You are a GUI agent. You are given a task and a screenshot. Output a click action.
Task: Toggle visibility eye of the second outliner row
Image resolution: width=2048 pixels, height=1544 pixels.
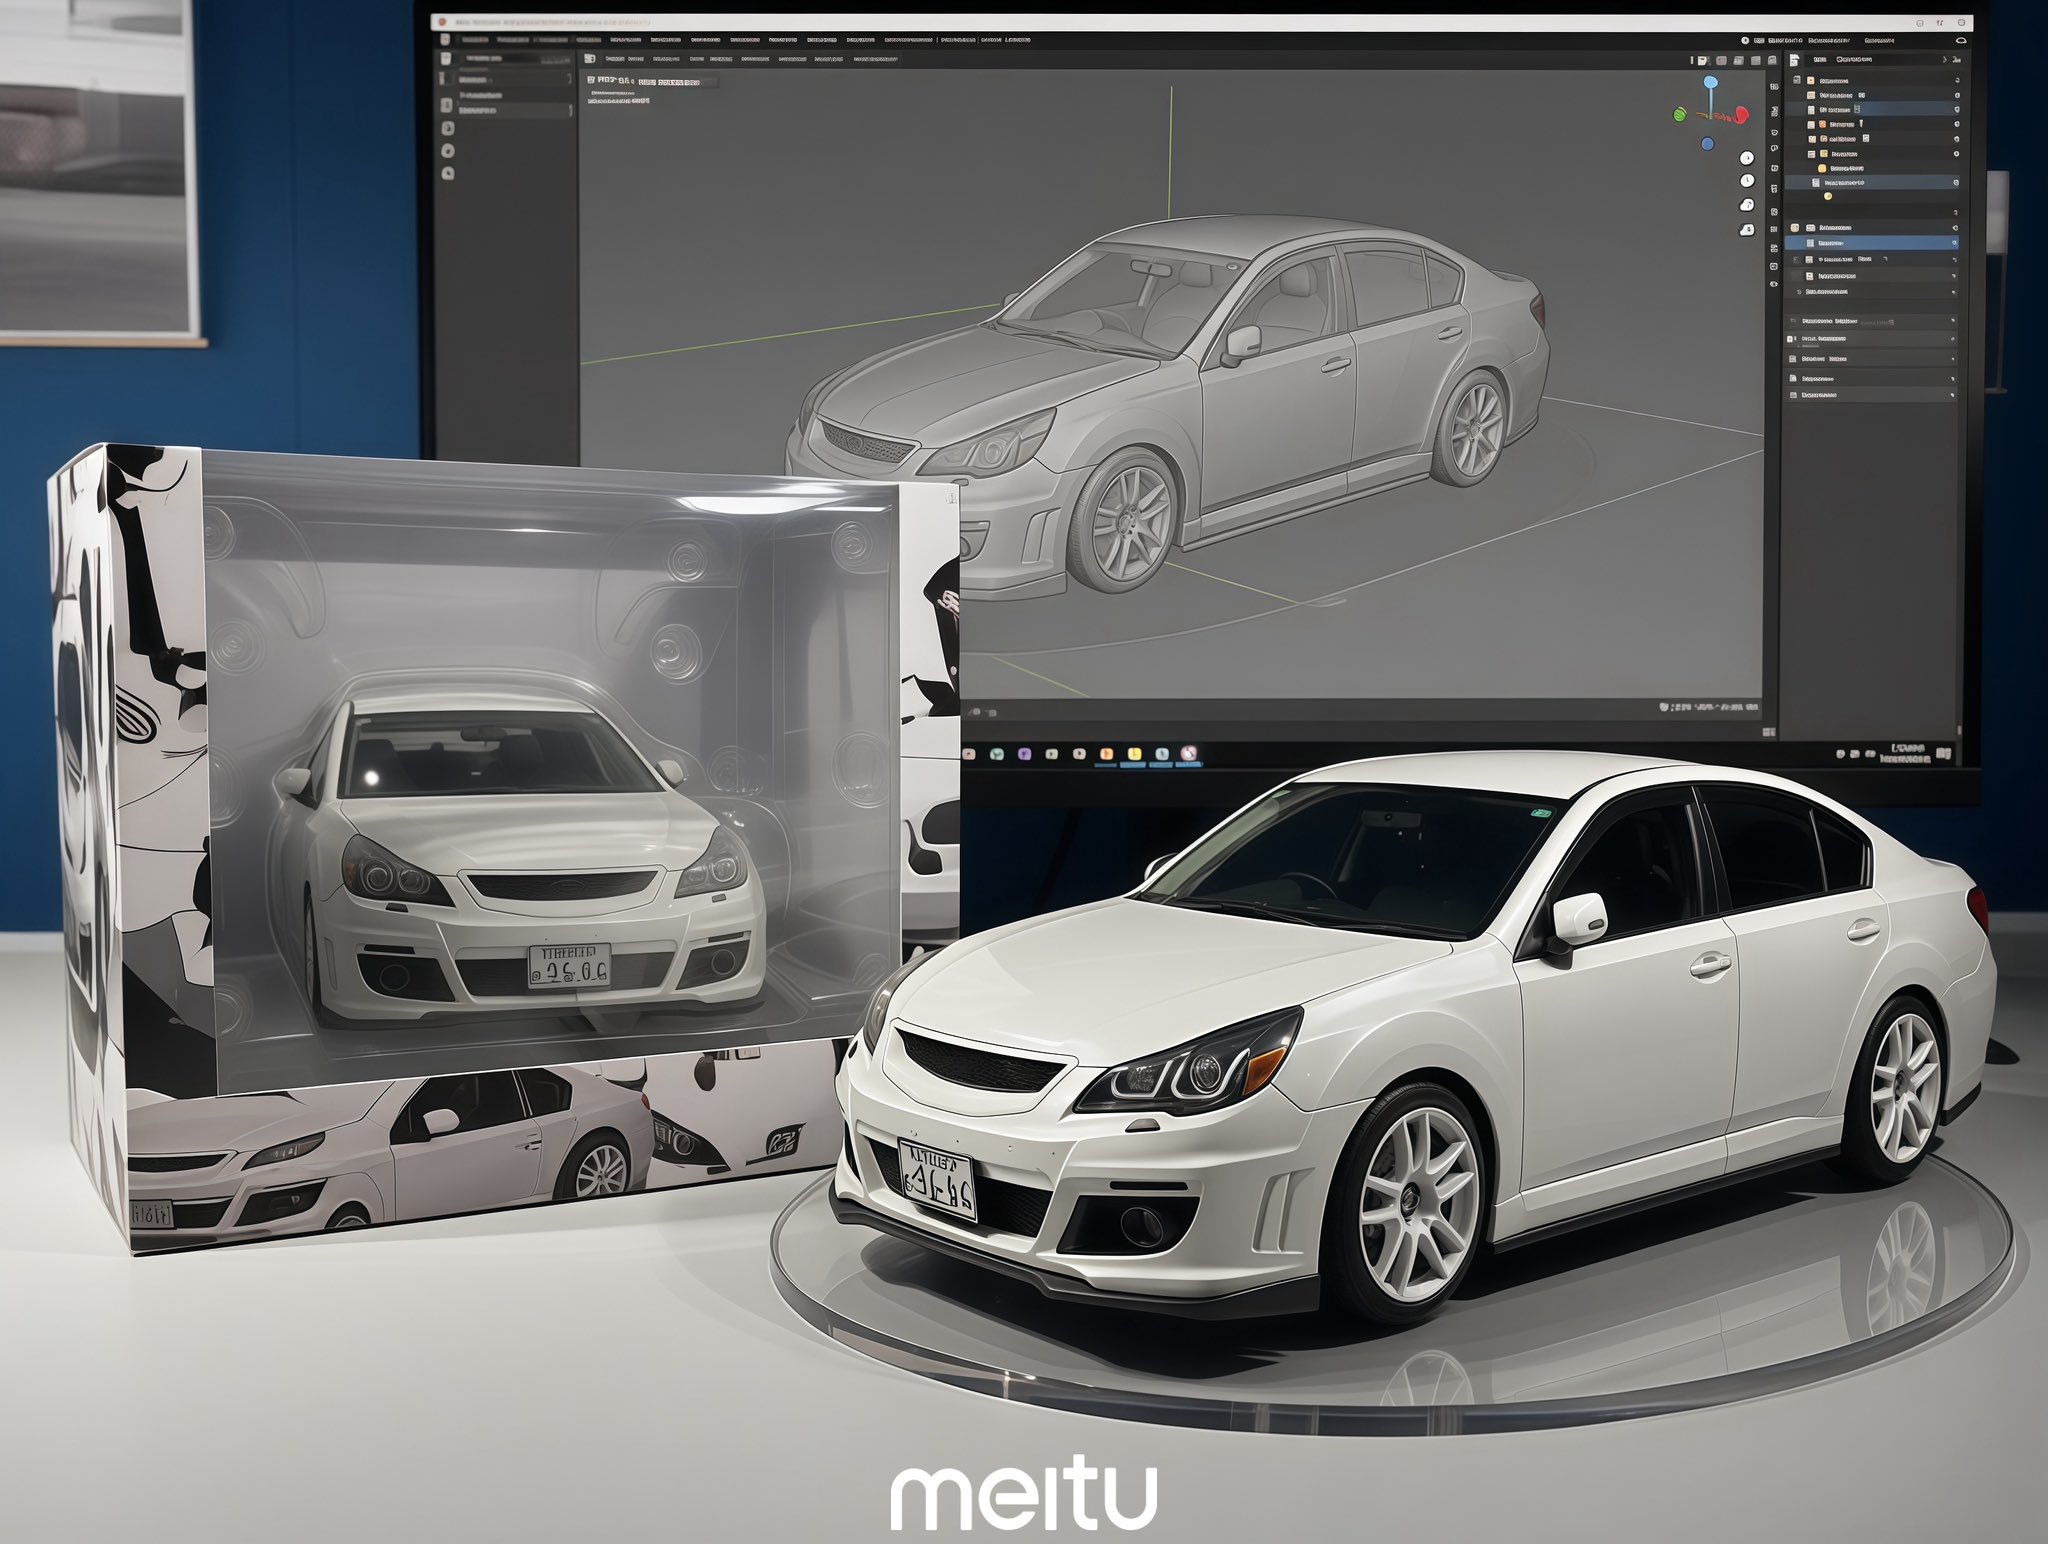(1957, 96)
